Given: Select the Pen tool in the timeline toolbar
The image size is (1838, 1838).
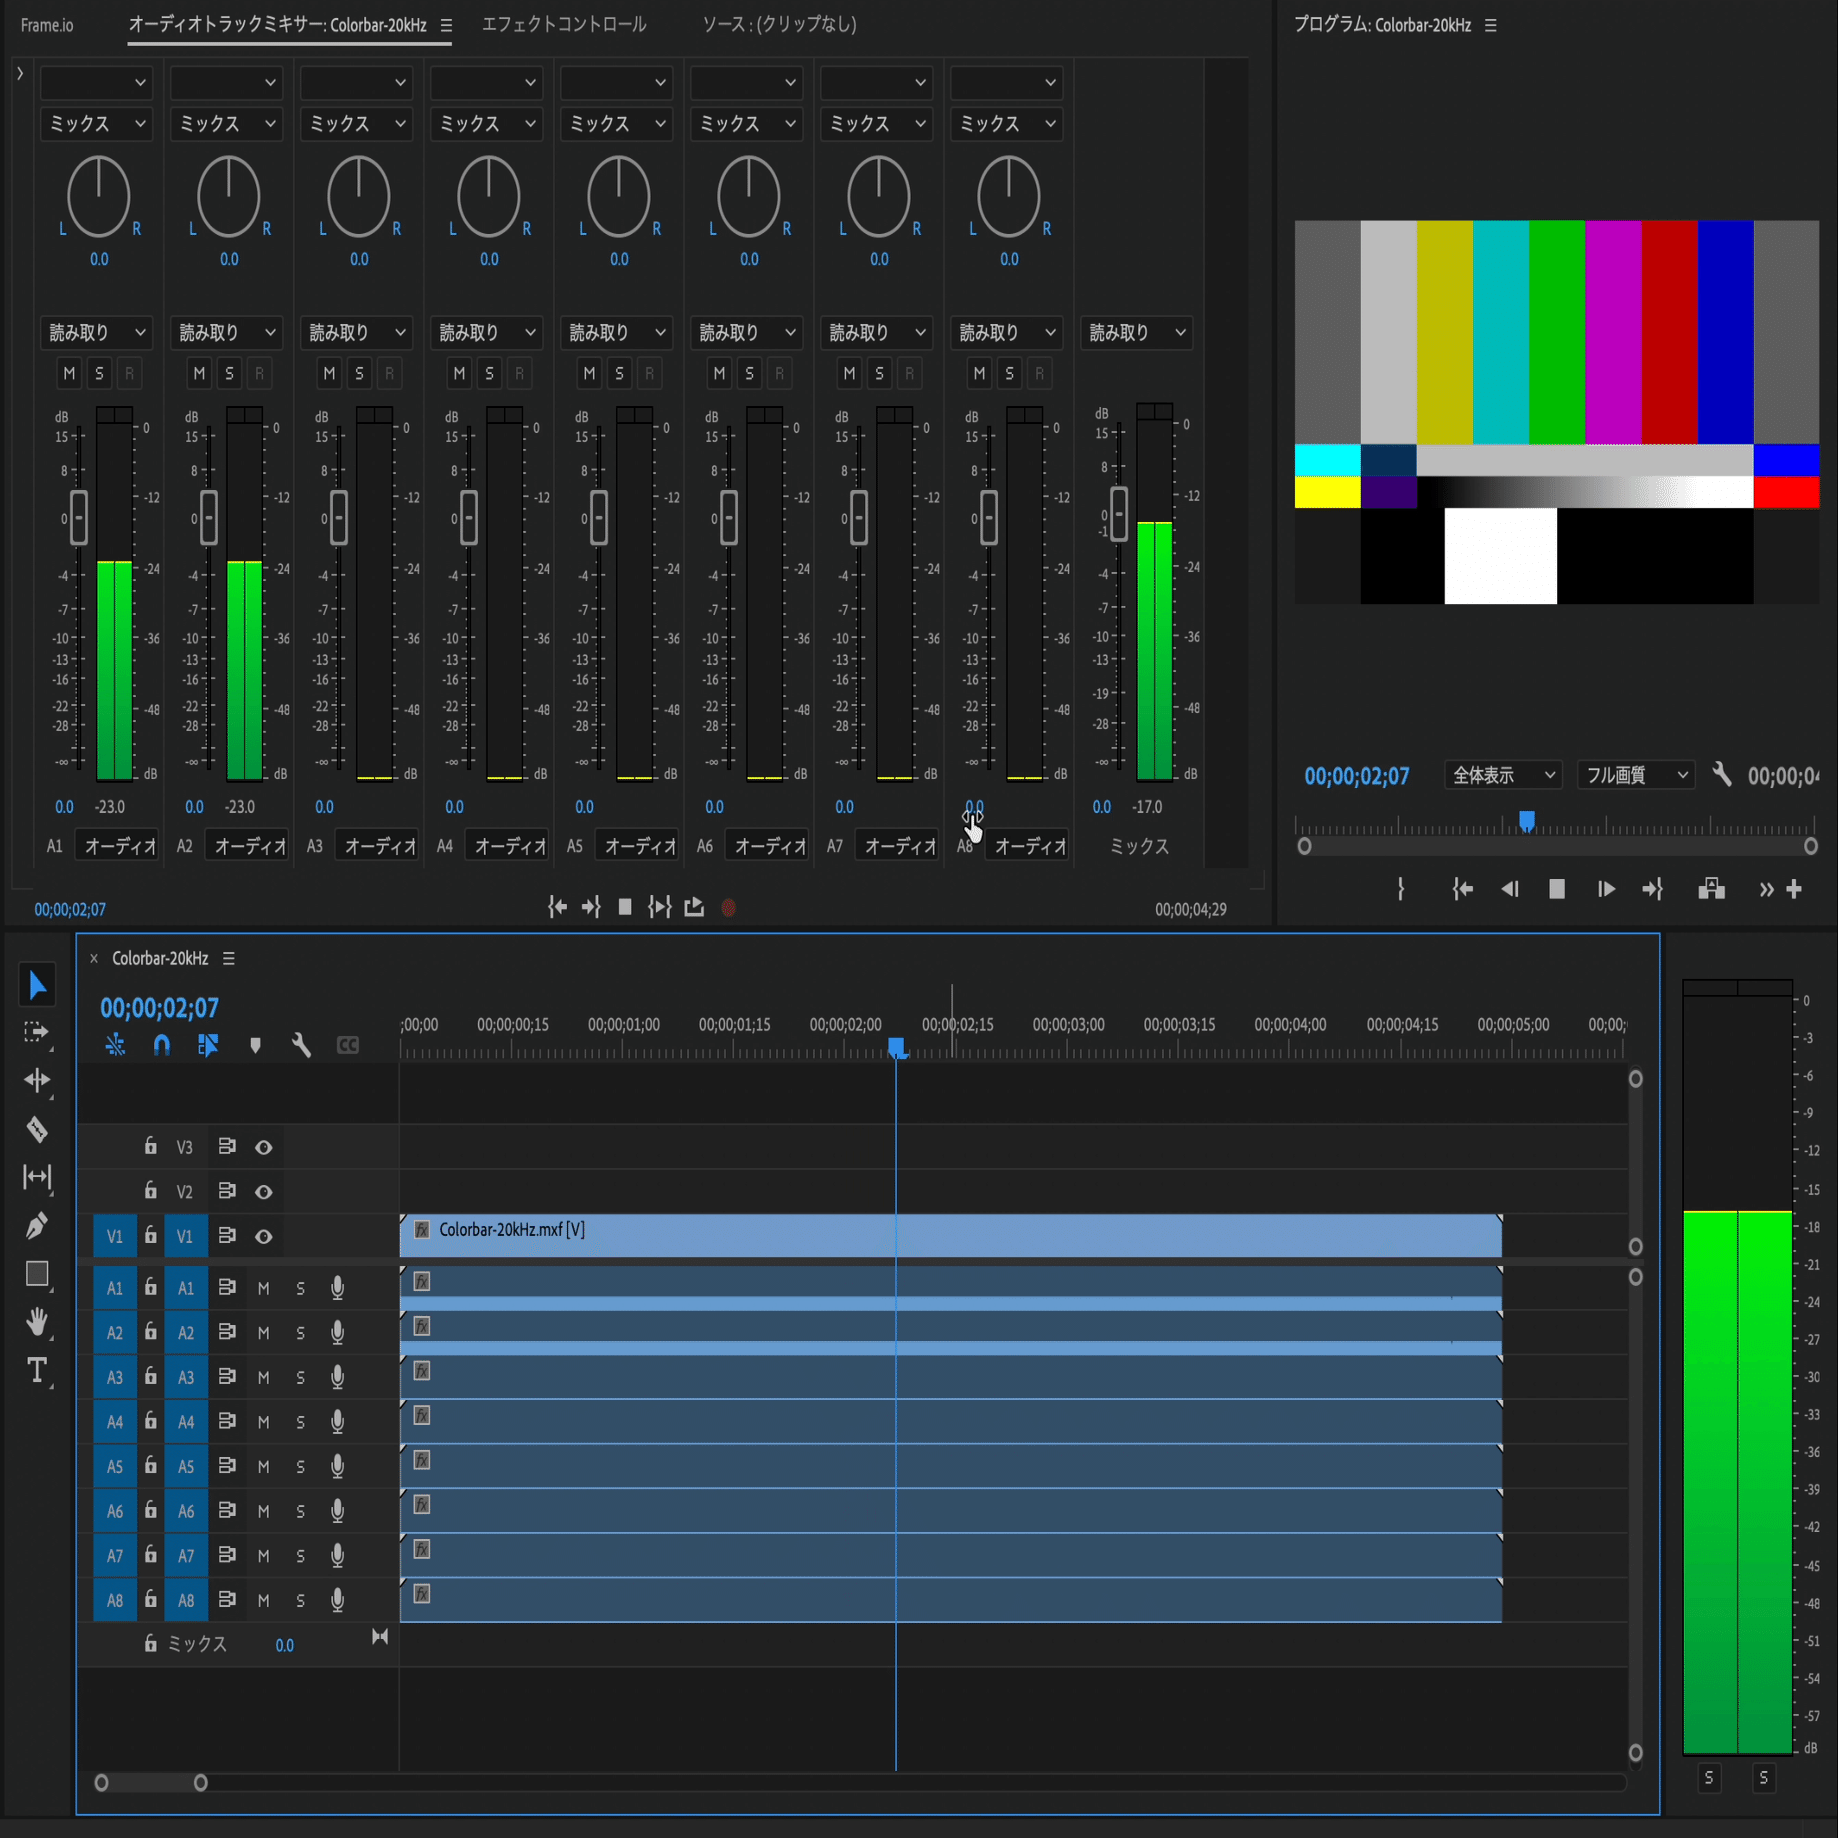Looking at the screenshot, I should tap(37, 1226).
